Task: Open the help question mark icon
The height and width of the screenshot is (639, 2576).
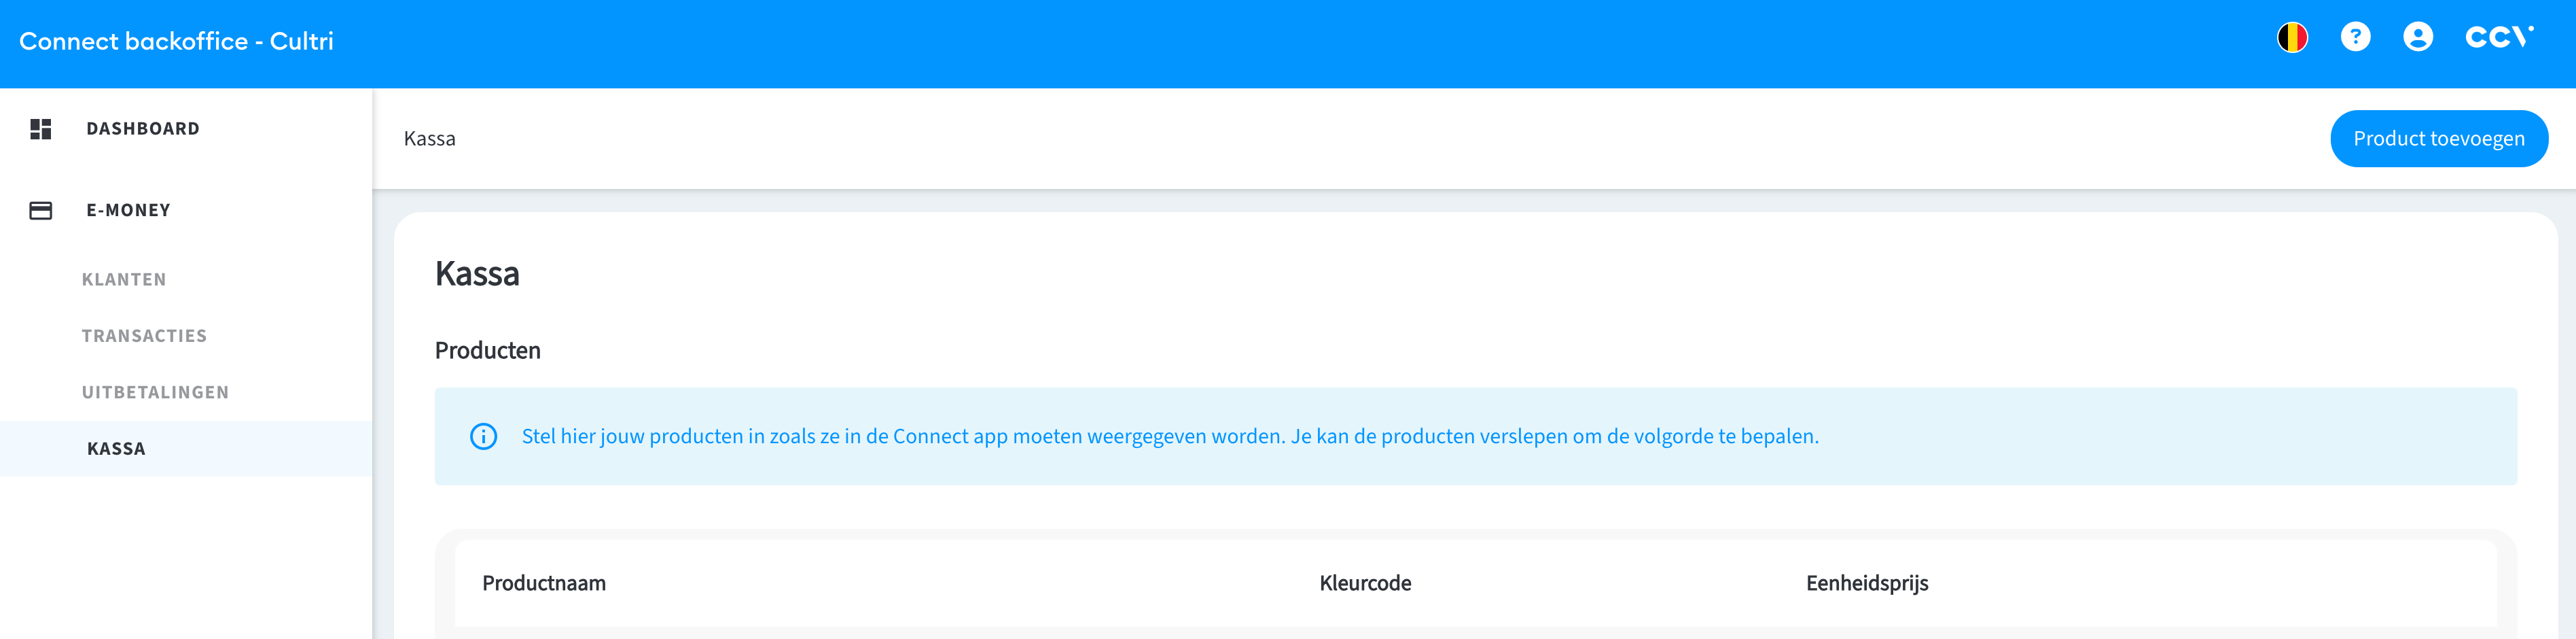Action: pos(2355,38)
